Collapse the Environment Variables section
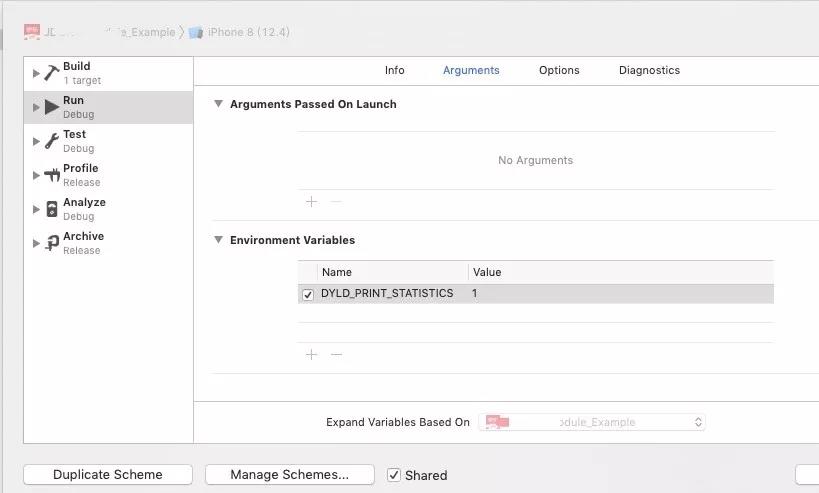Screen dimensions: 819x493 point(218,240)
